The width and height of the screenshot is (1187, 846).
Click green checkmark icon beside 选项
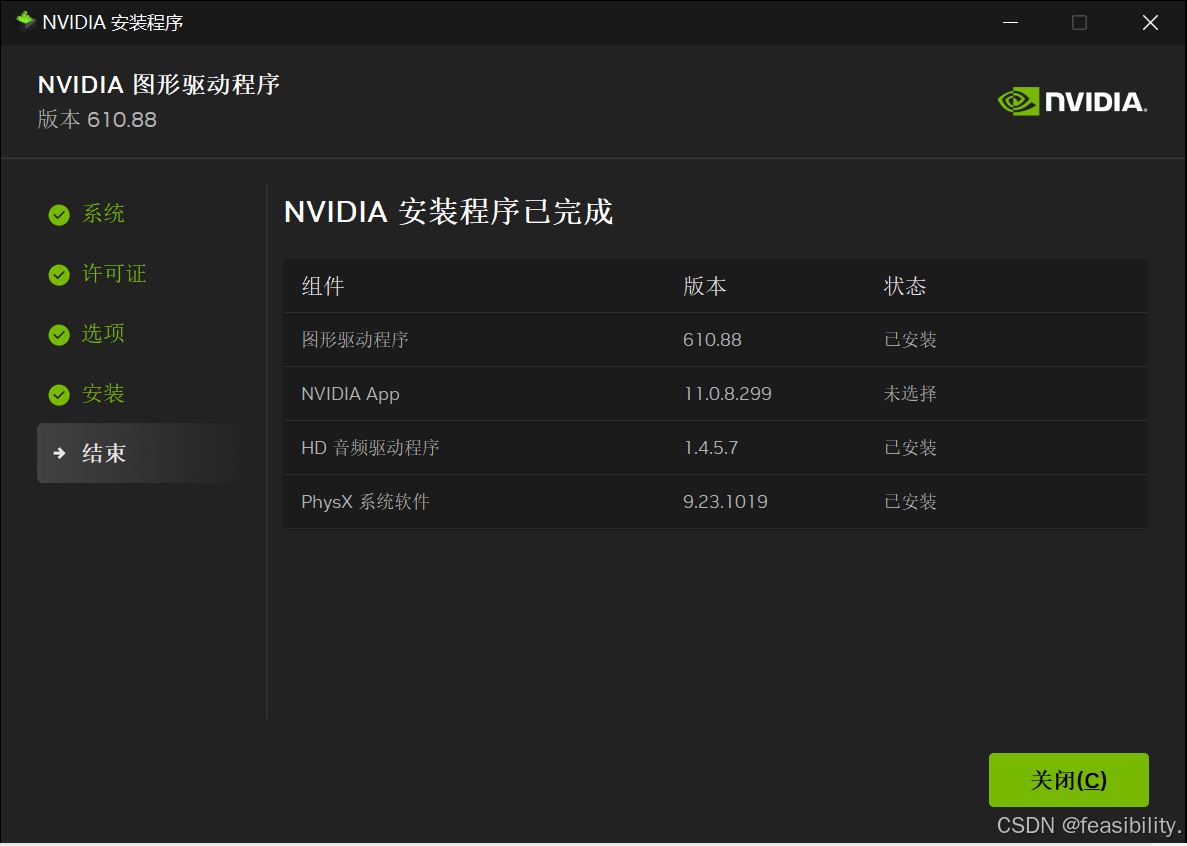coord(59,334)
